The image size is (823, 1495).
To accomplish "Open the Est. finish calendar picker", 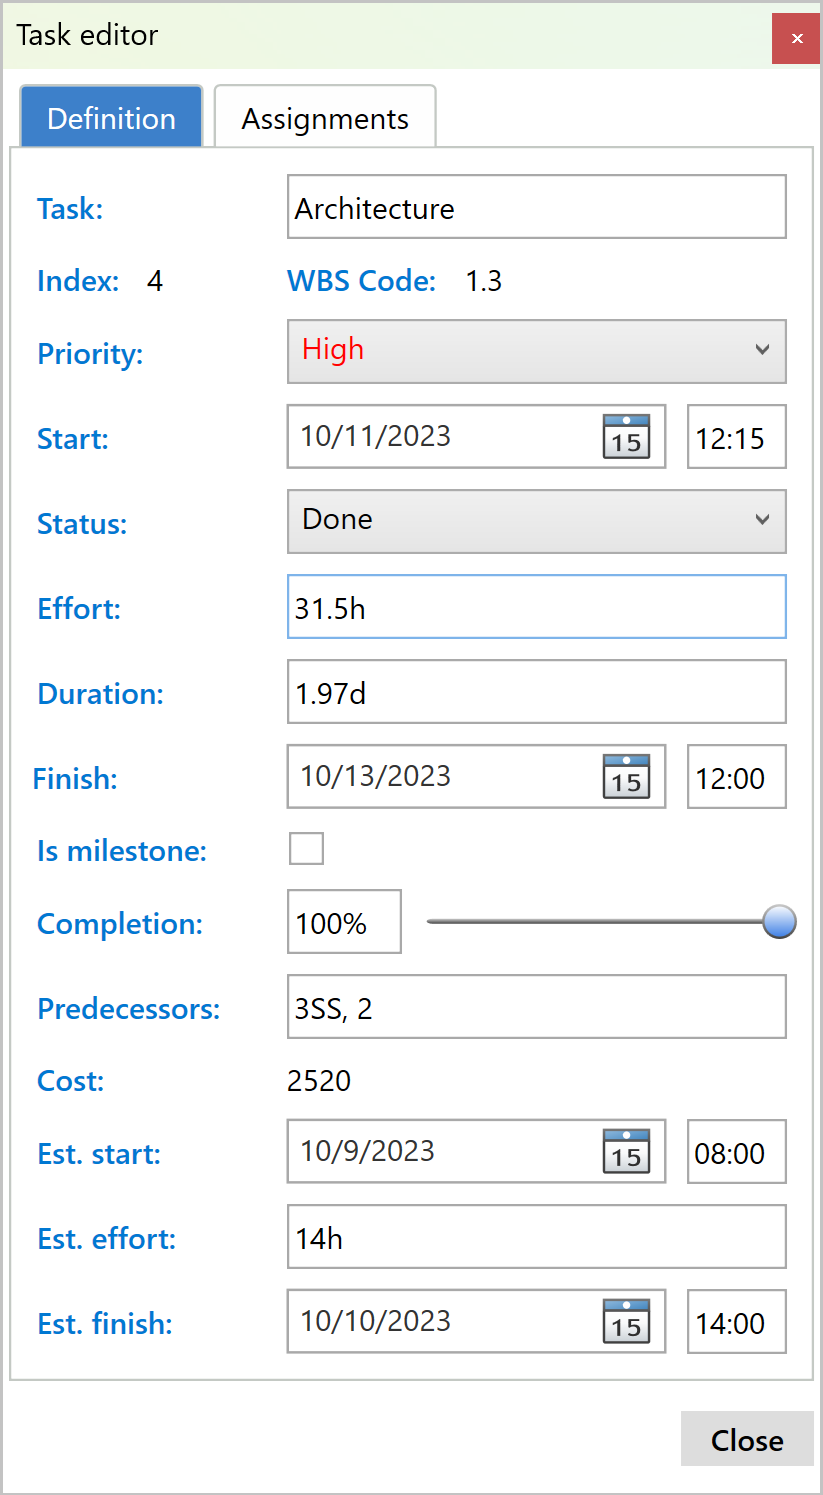I will [x=625, y=1322].
